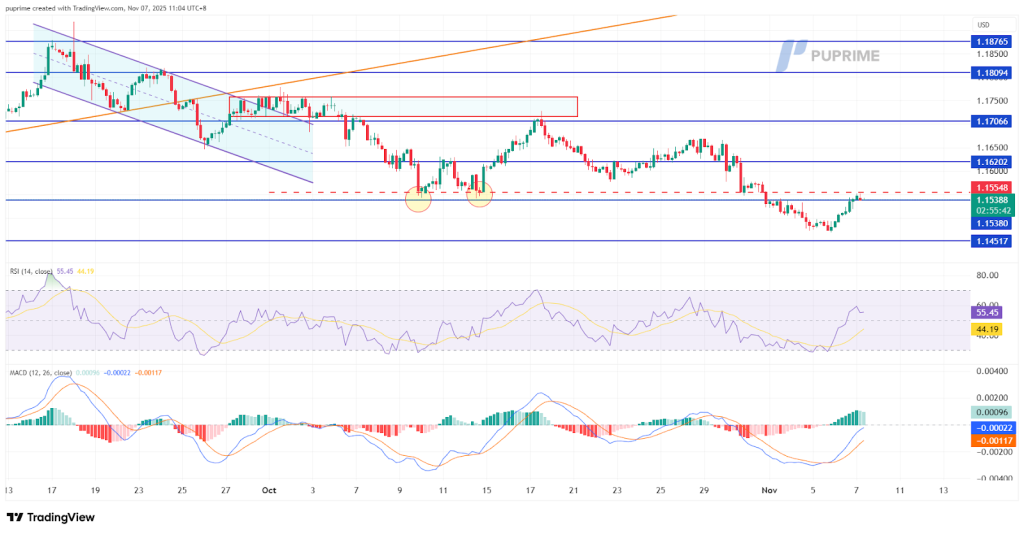
Task: Select the red rectangle resistance zone
Action: coord(403,106)
